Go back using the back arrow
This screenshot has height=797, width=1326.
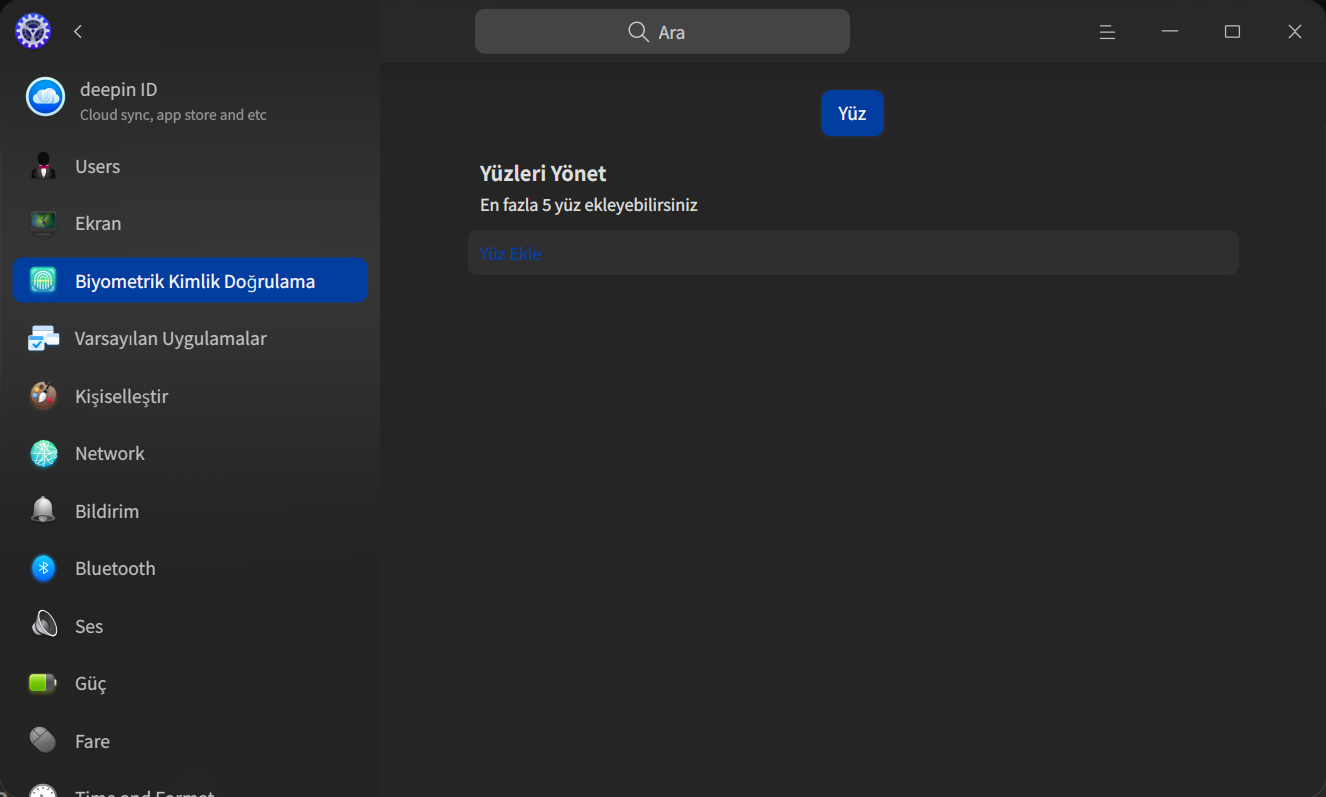(x=78, y=32)
